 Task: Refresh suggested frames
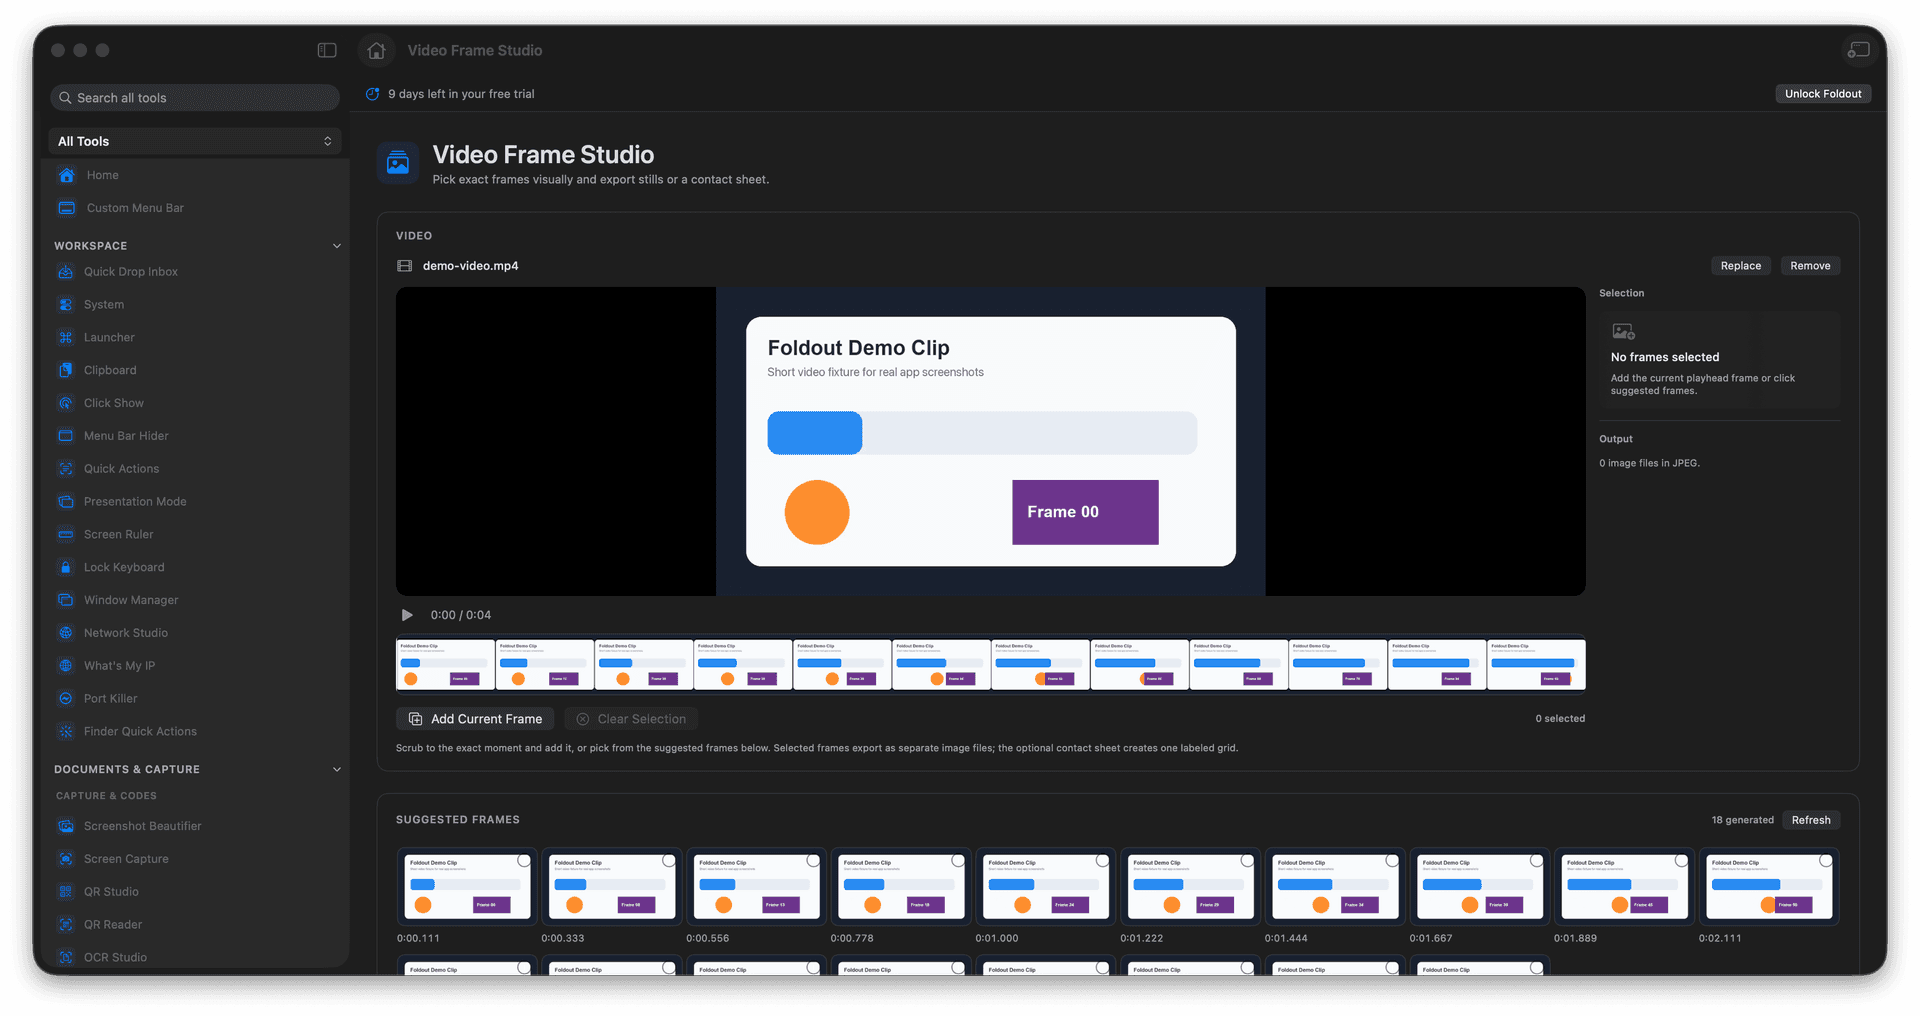click(x=1811, y=820)
